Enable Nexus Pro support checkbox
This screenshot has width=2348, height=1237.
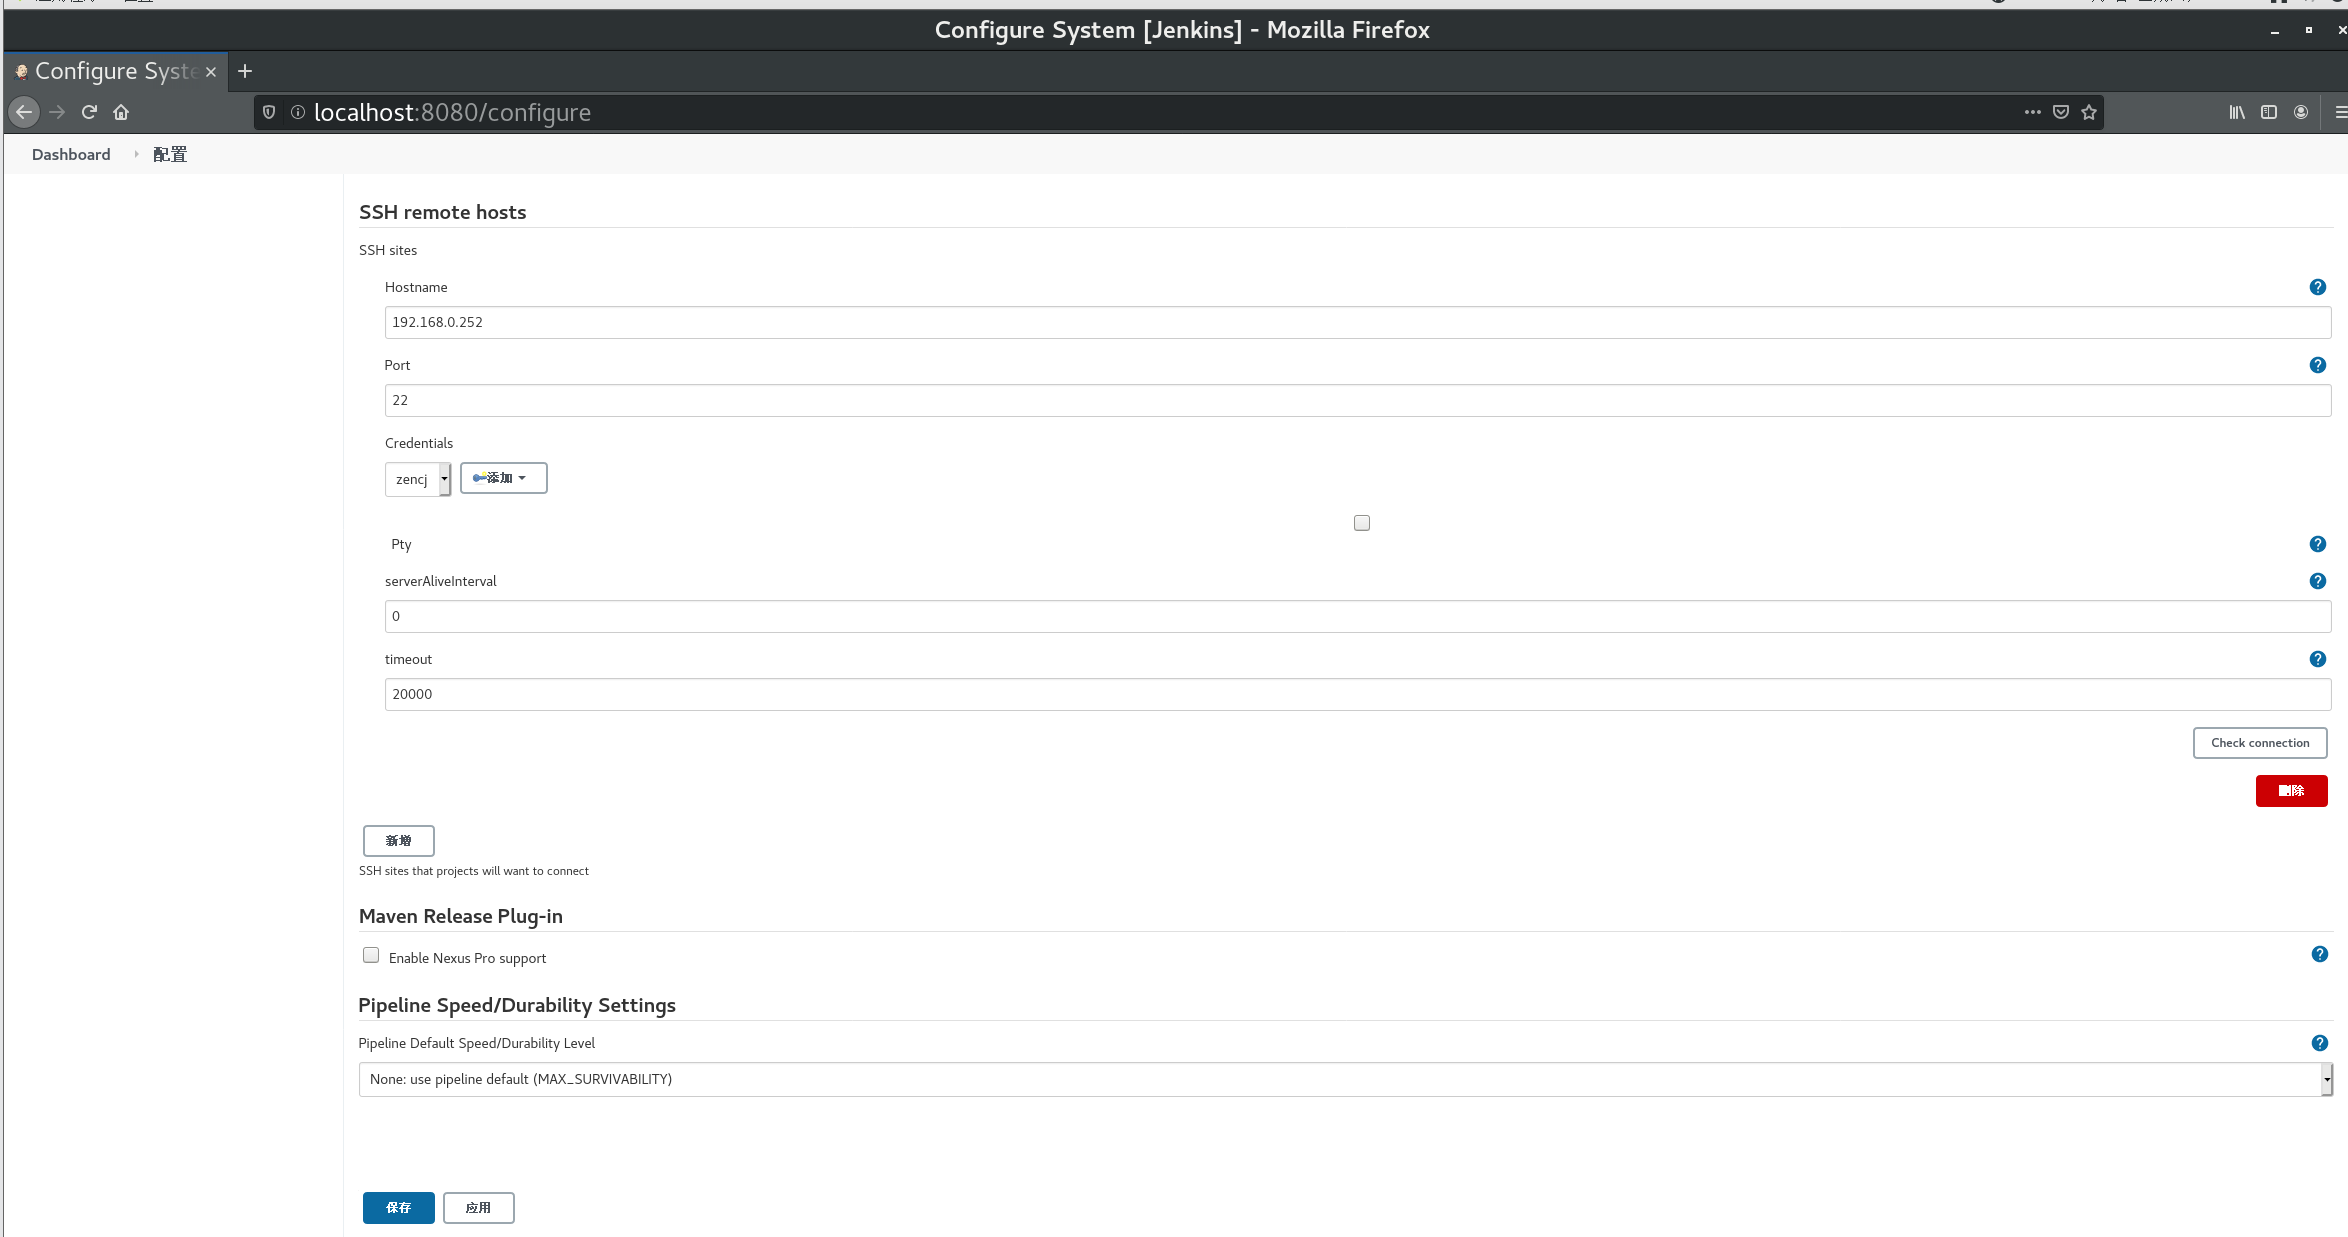tap(371, 955)
